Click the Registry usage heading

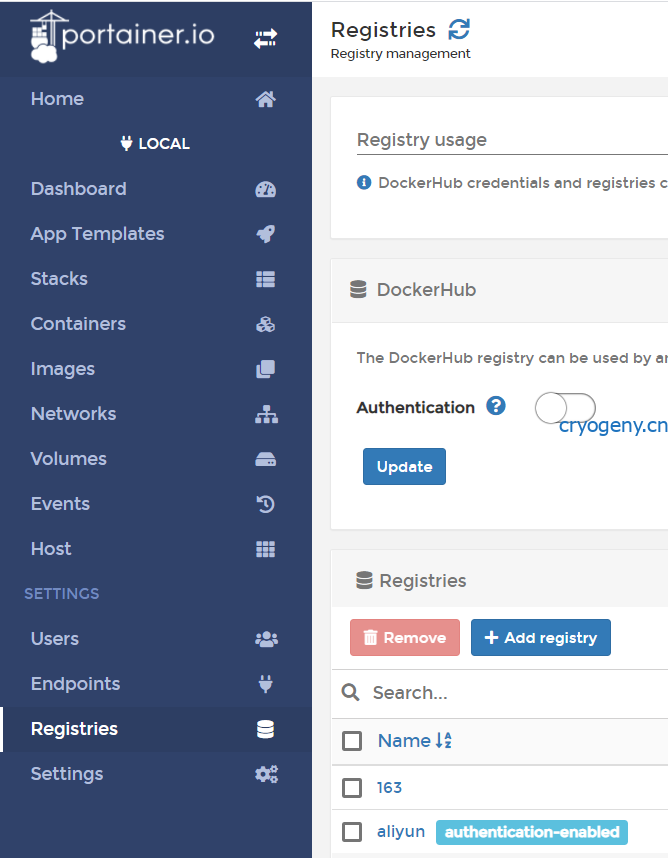pyautogui.click(x=422, y=140)
